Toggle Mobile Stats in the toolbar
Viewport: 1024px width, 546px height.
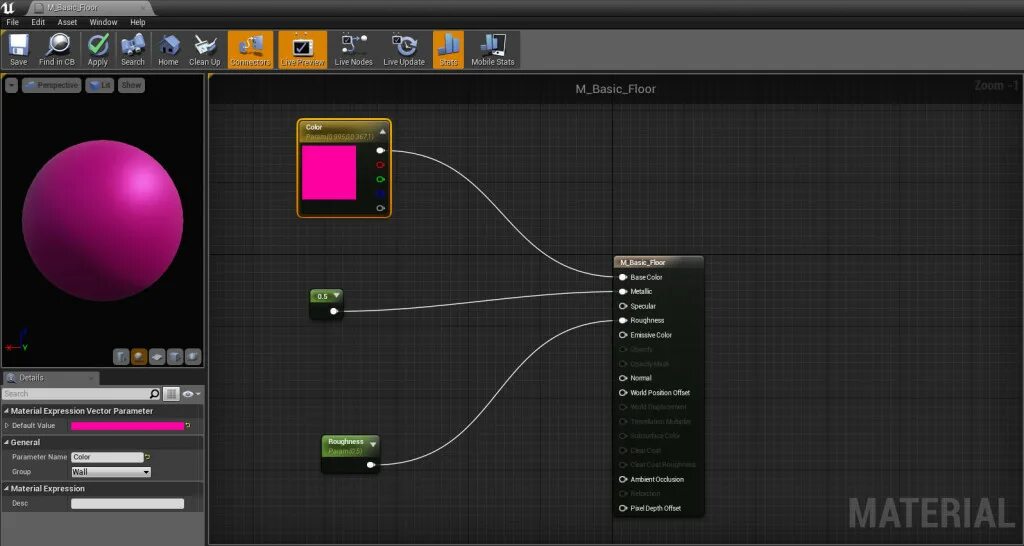493,49
